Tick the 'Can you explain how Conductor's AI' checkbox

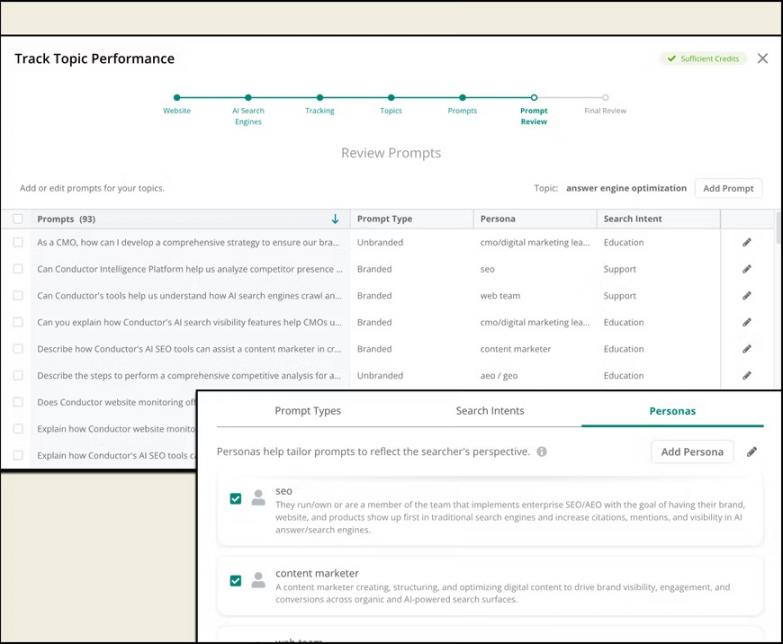(x=18, y=322)
